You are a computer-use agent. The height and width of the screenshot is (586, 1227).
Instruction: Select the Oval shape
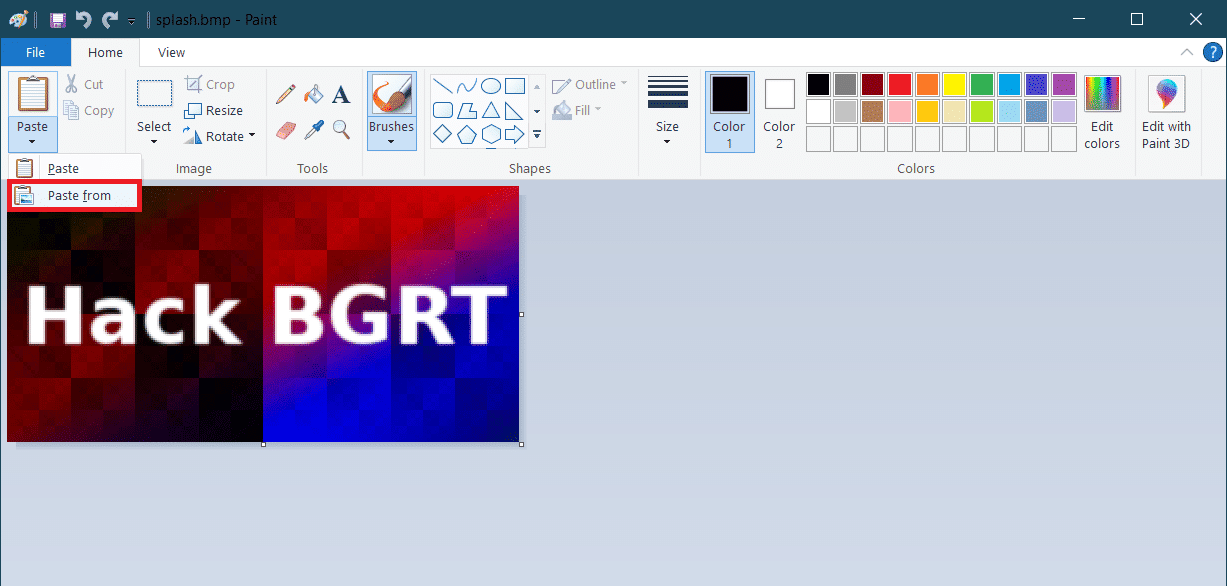point(489,85)
